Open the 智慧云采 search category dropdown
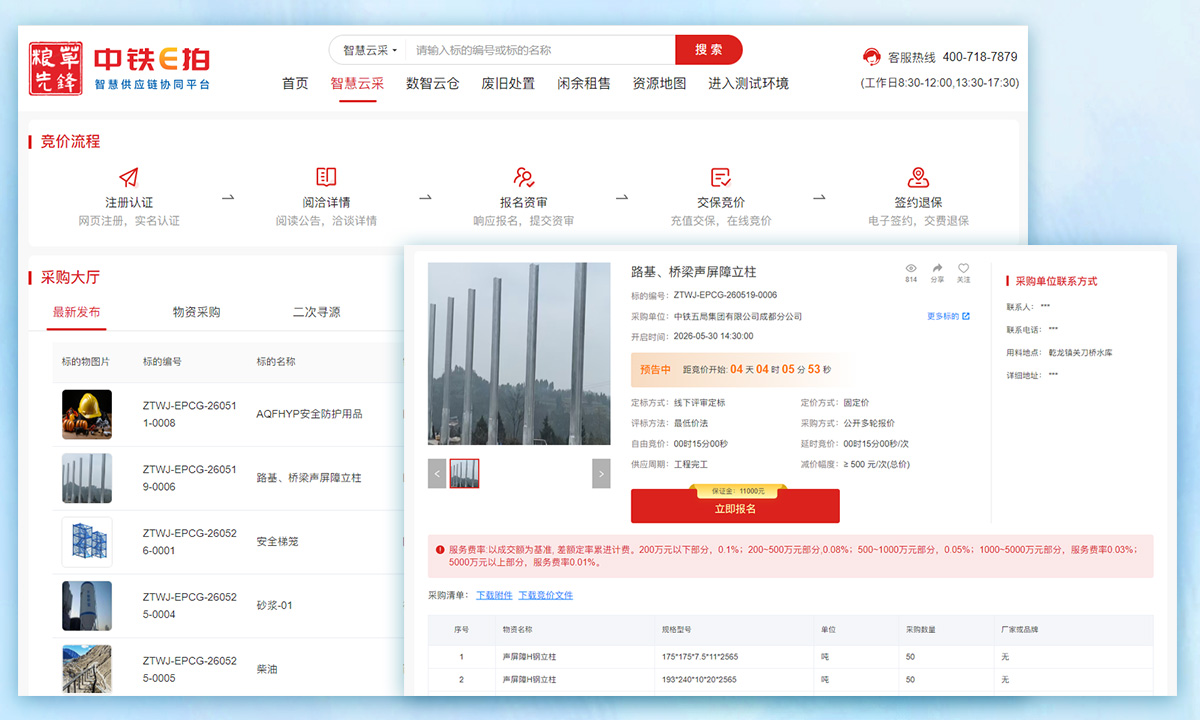The image size is (1200, 720). click(370, 50)
